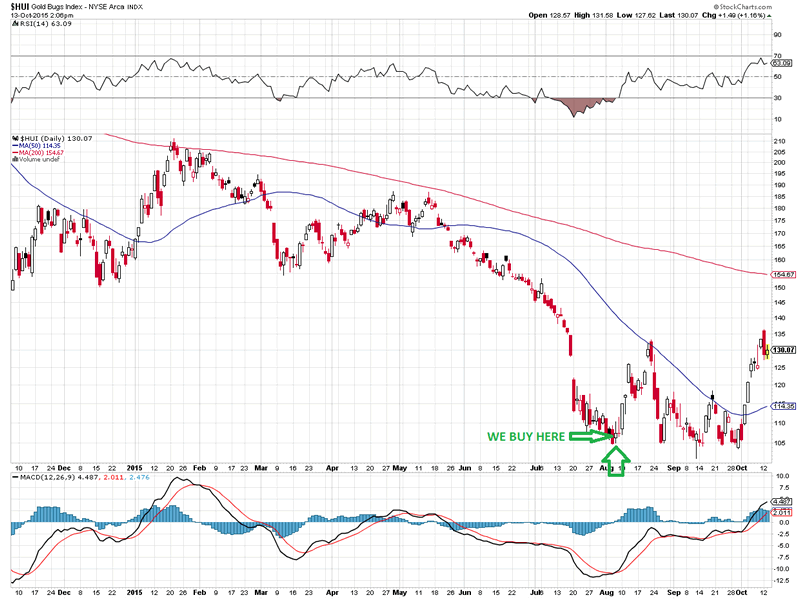Click the 4.487 MACD value tag on right axis
The height and width of the screenshot is (599, 800).
(x=783, y=500)
